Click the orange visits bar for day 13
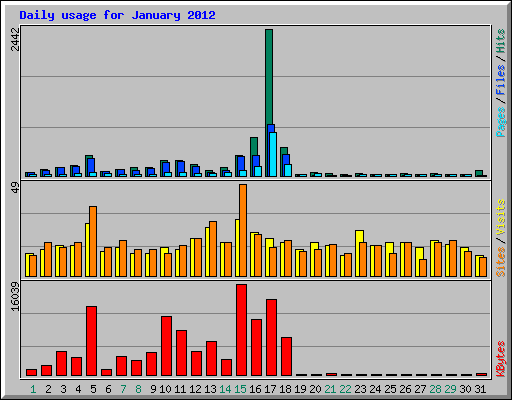This screenshot has width=512, height=400. [x=213, y=249]
